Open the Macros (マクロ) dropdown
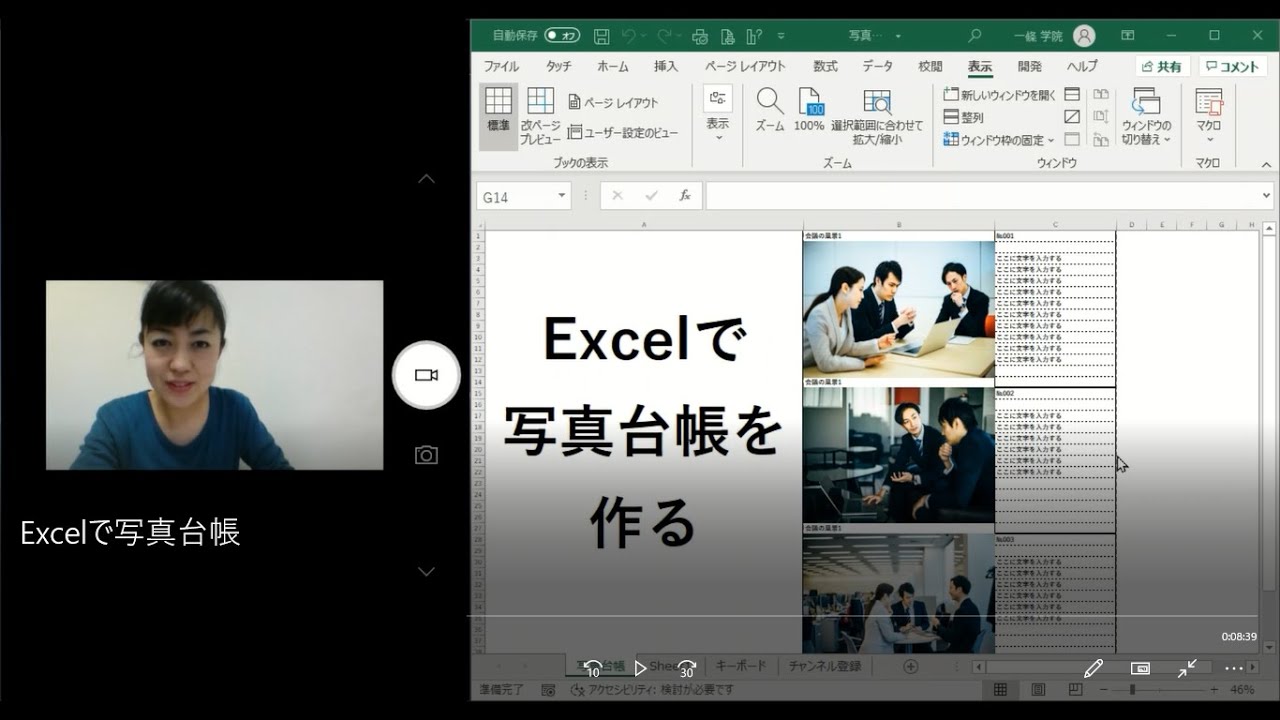This screenshot has width=1280, height=720. (x=1209, y=114)
